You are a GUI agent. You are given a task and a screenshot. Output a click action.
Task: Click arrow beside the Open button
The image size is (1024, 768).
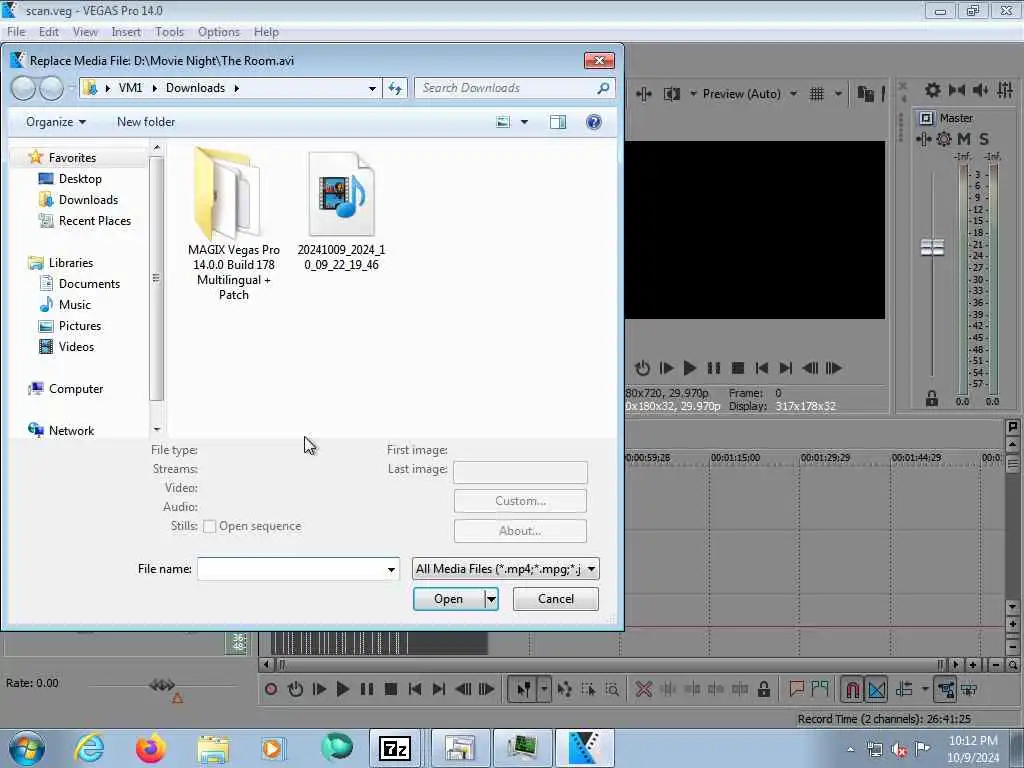coord(491,599)
